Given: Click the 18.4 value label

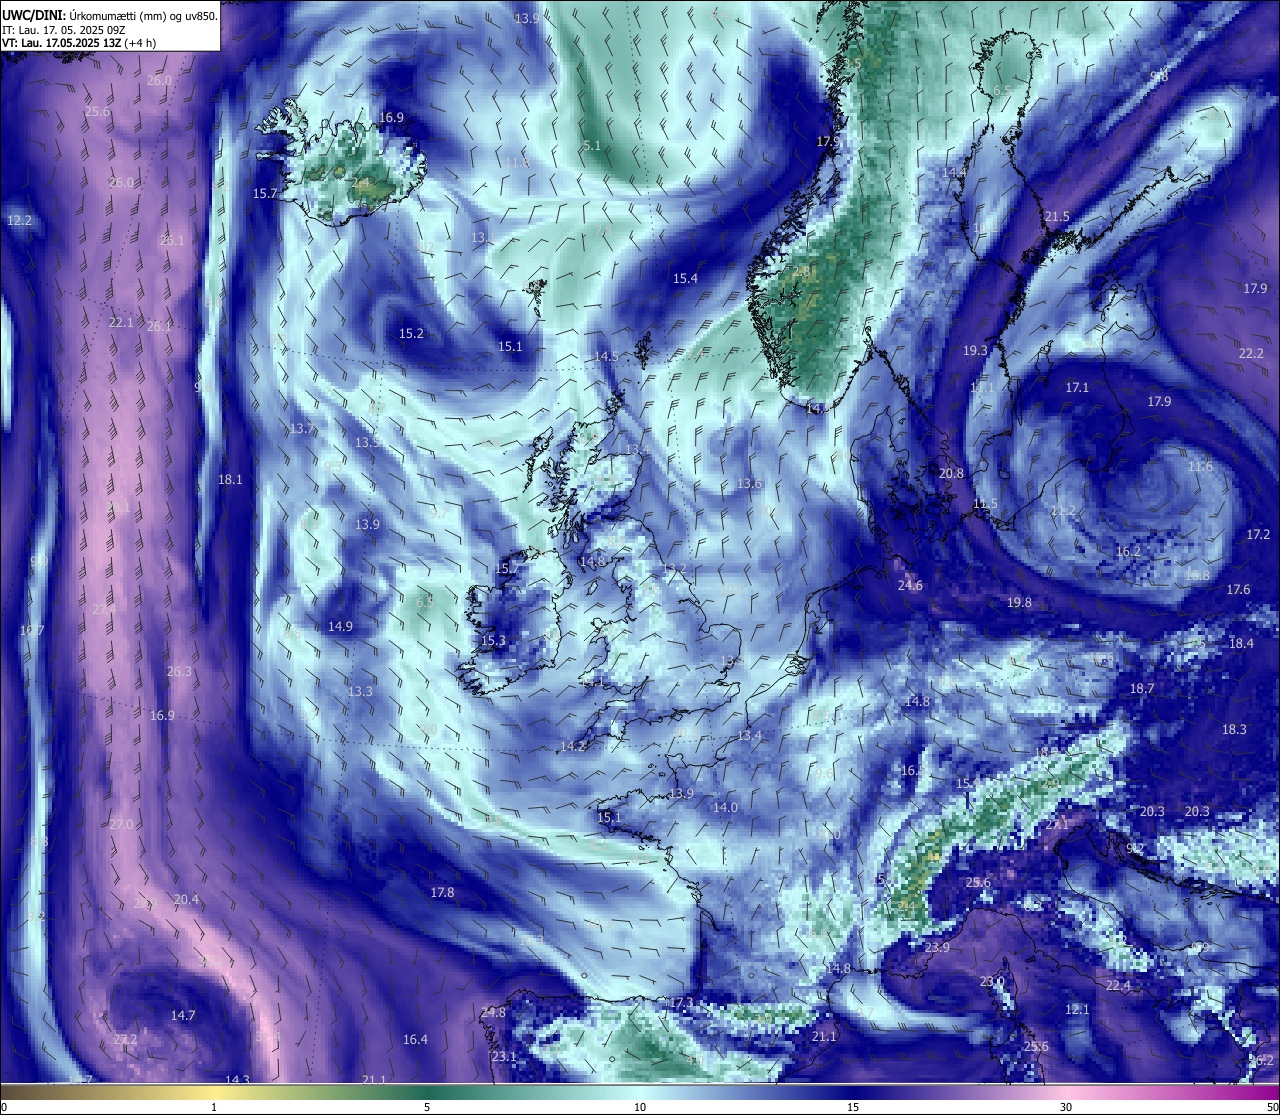Looking at the screenshot, I should coord(1241,643).
